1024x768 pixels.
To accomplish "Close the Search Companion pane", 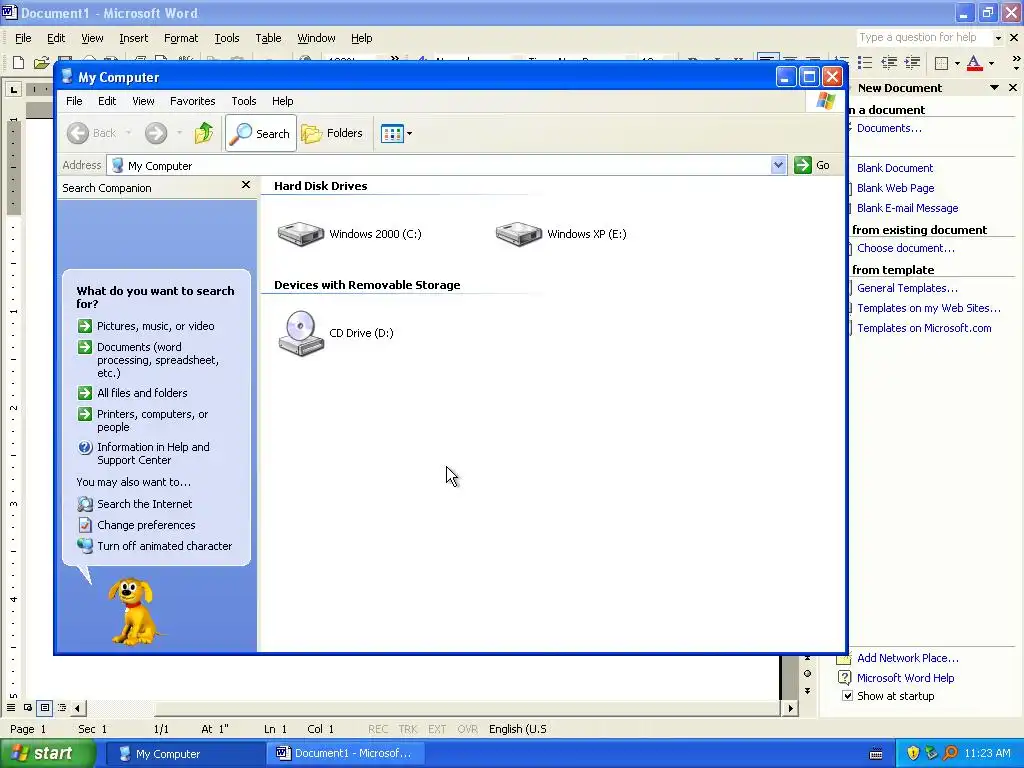I will tap(246, 185).
